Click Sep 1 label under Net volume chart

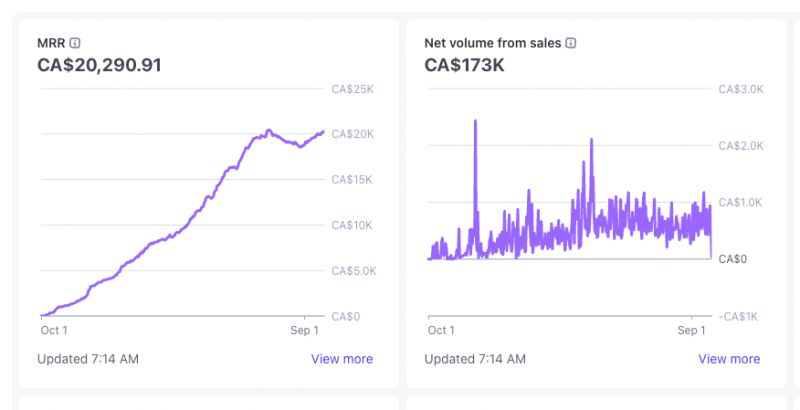pos(691,330)
